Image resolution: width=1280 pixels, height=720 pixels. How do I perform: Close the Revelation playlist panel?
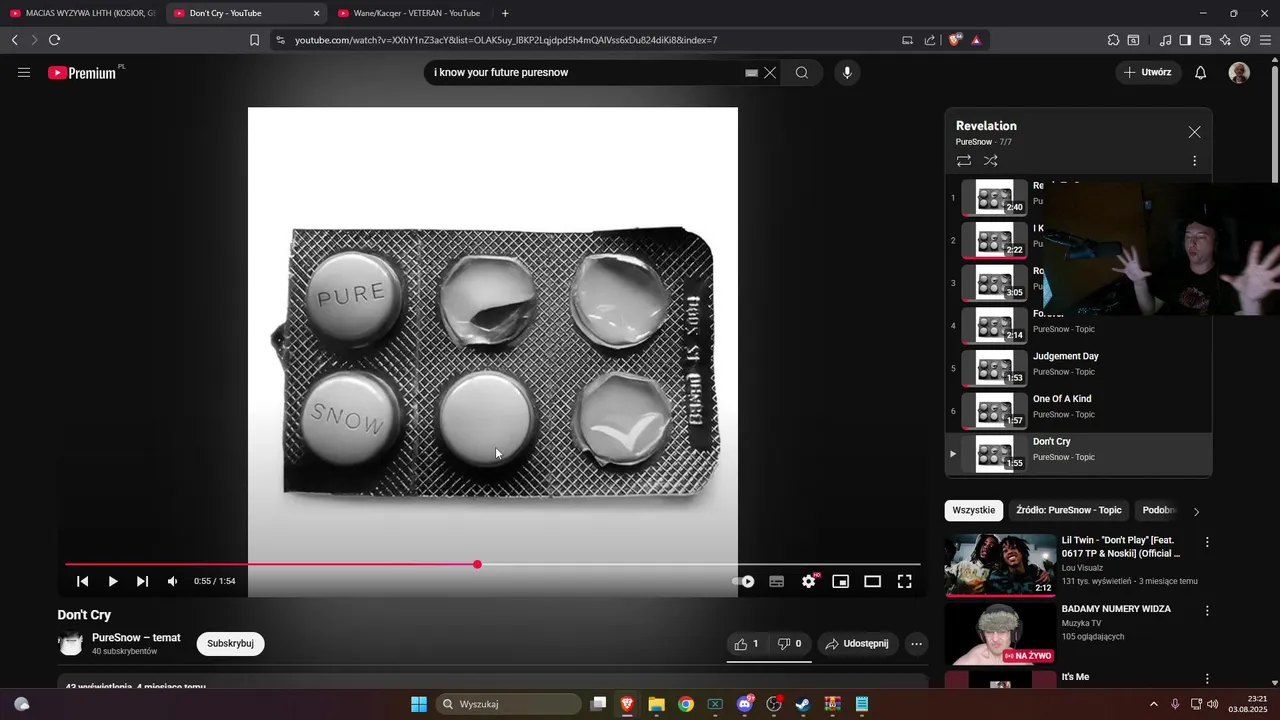tap(1194, 132)
